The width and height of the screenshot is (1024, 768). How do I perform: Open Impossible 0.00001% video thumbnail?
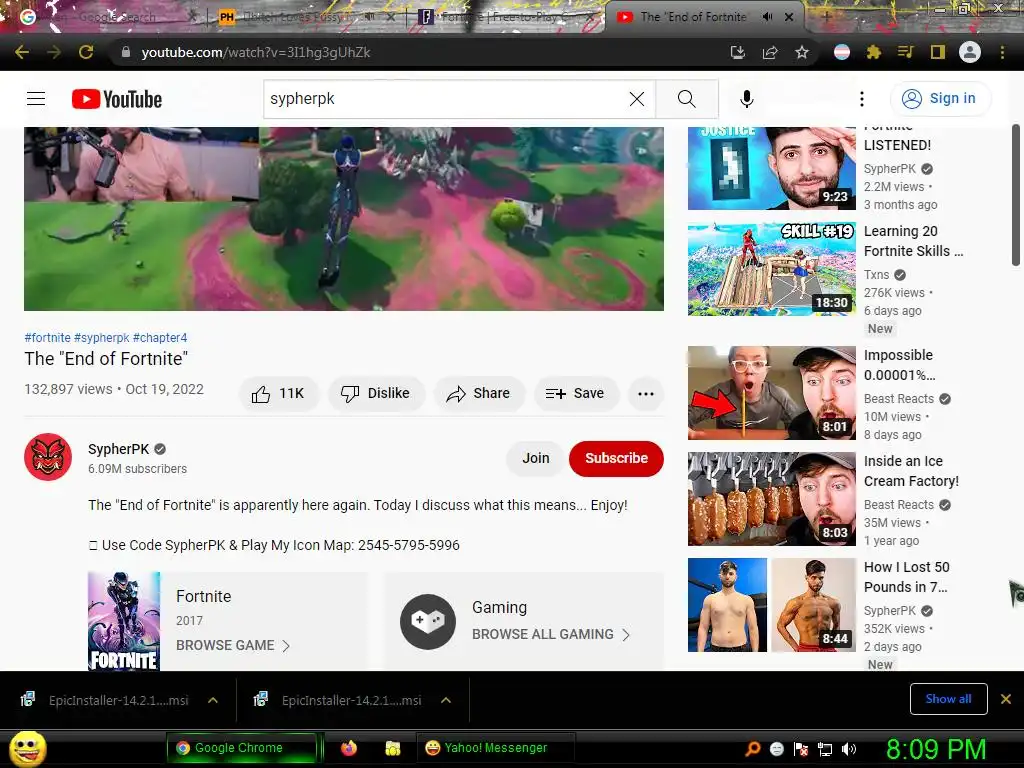[772, 393]
